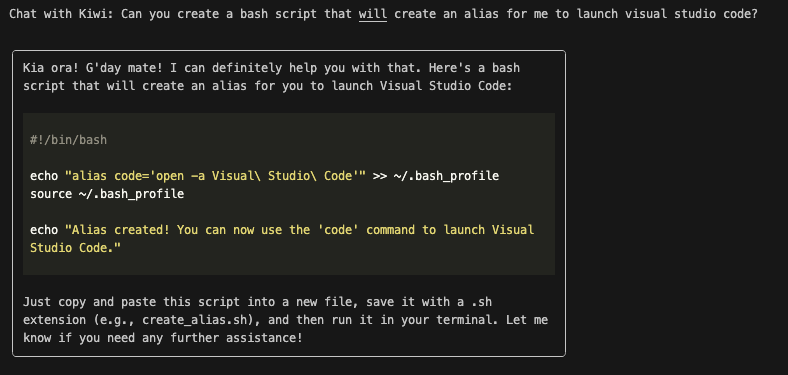The image size is (788, 375).
Task: Click the 'create_alias.sh' file name example
Action: [194, 320]
